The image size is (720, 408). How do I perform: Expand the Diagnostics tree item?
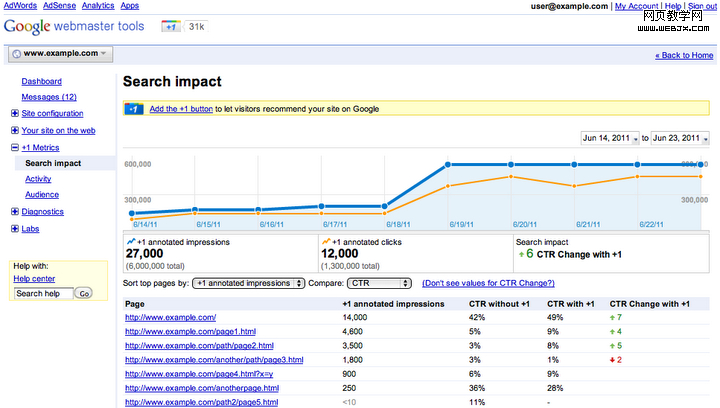15,212
